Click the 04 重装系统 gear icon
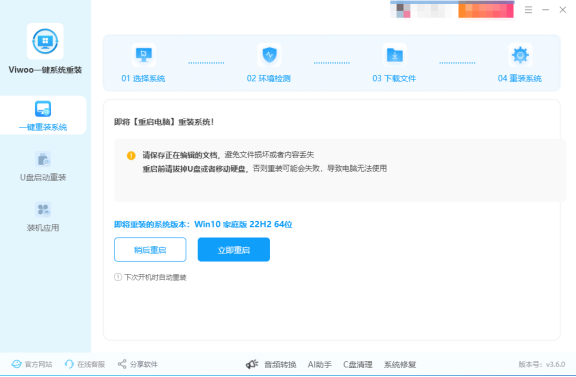 coord(520,55)
